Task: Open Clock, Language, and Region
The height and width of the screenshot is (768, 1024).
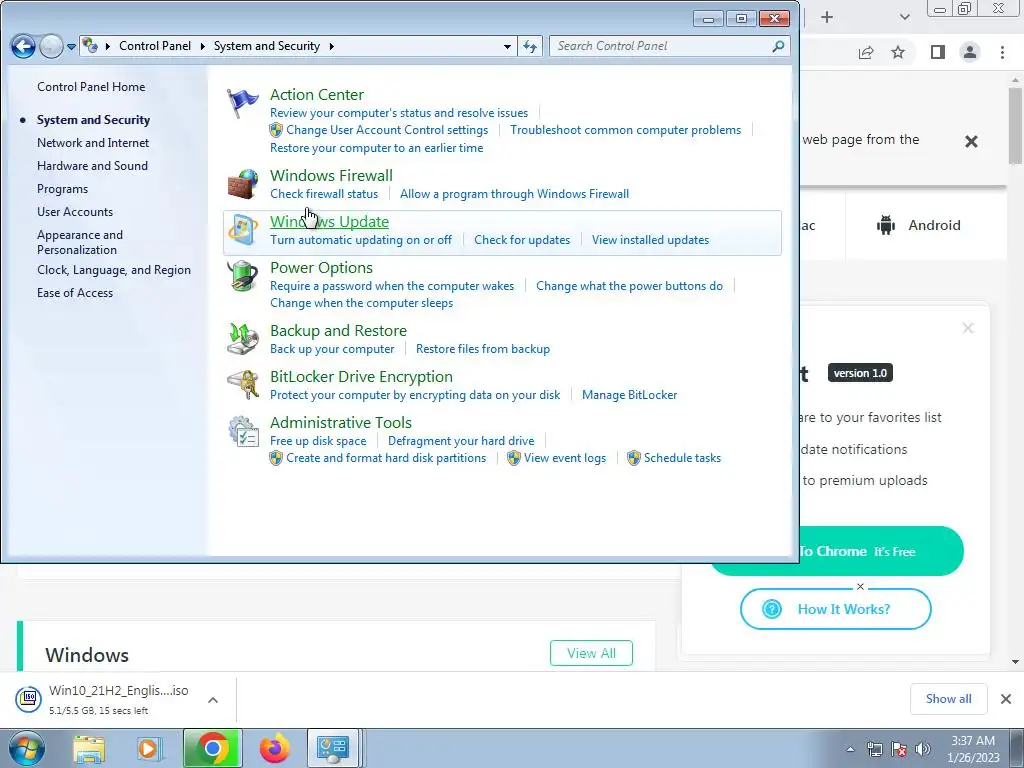Action: coord(114,270)
